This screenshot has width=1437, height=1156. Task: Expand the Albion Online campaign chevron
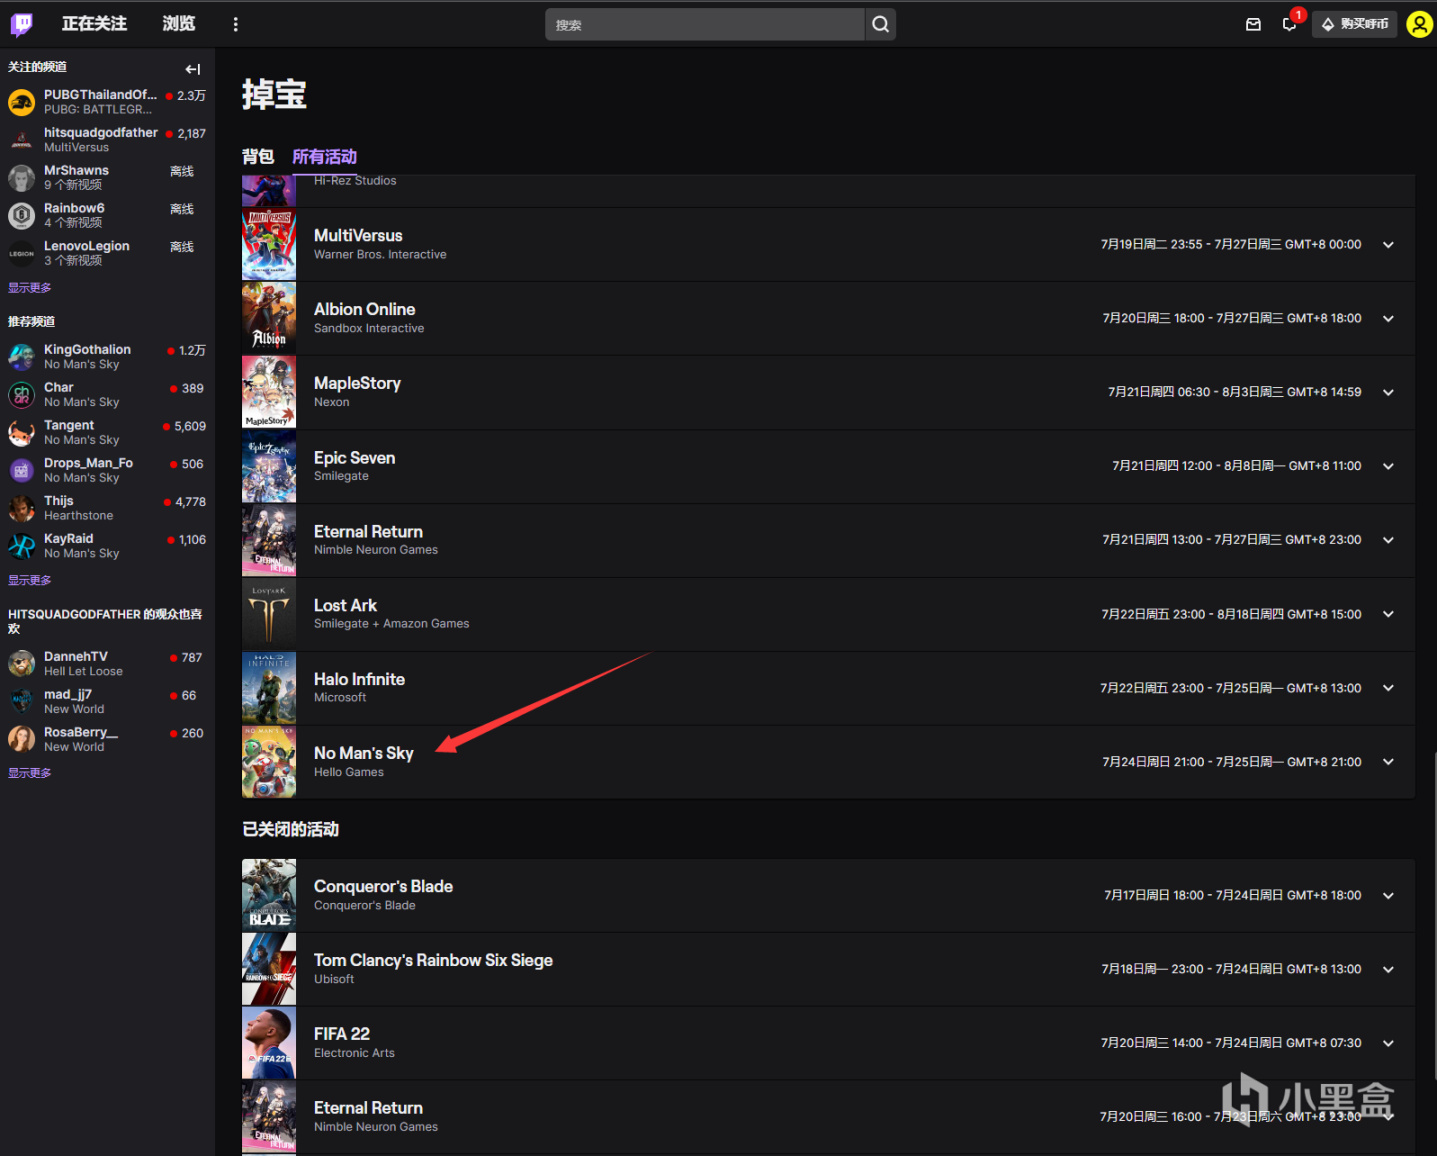1388,319
